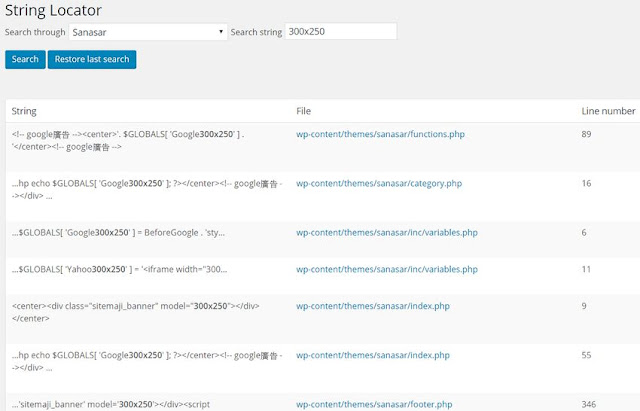Open the functions.php file link
This screenshot has width=640, height=411.
[x=380, y=134]
